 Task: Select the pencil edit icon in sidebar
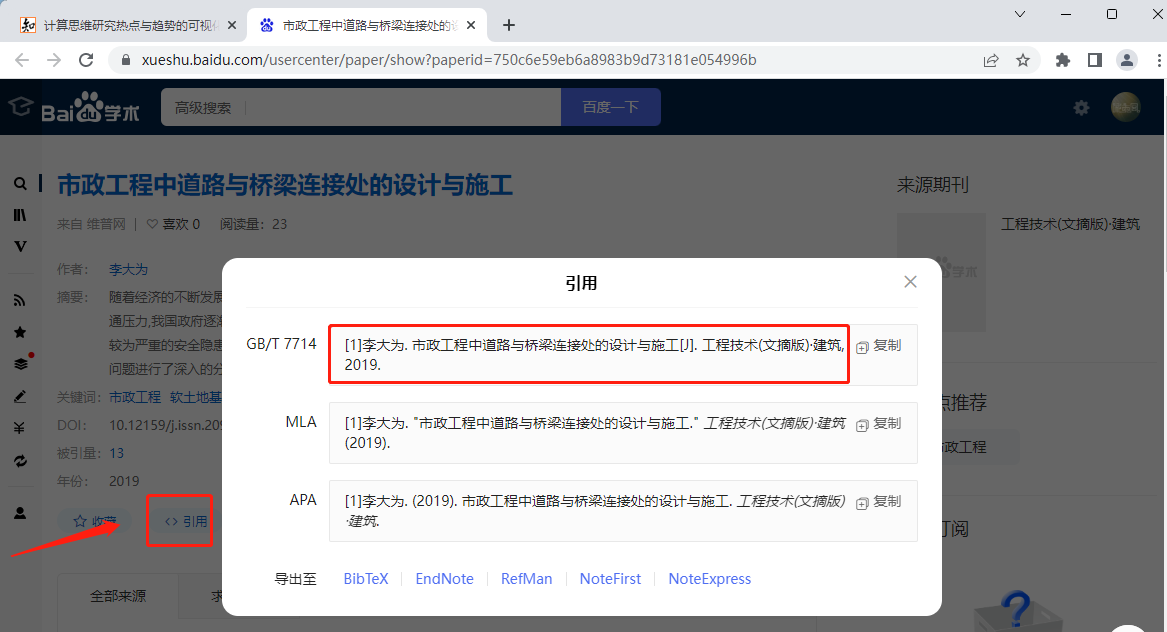click(20, 396)
